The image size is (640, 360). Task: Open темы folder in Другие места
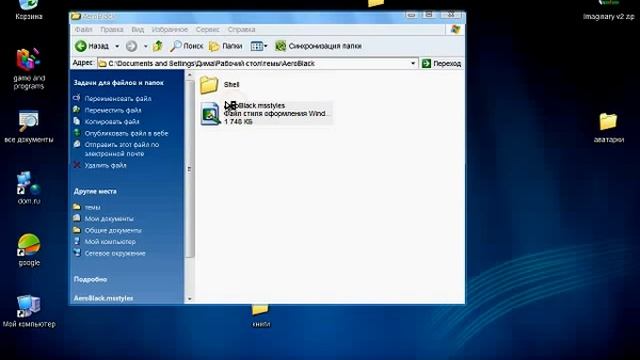coord(92,207)
